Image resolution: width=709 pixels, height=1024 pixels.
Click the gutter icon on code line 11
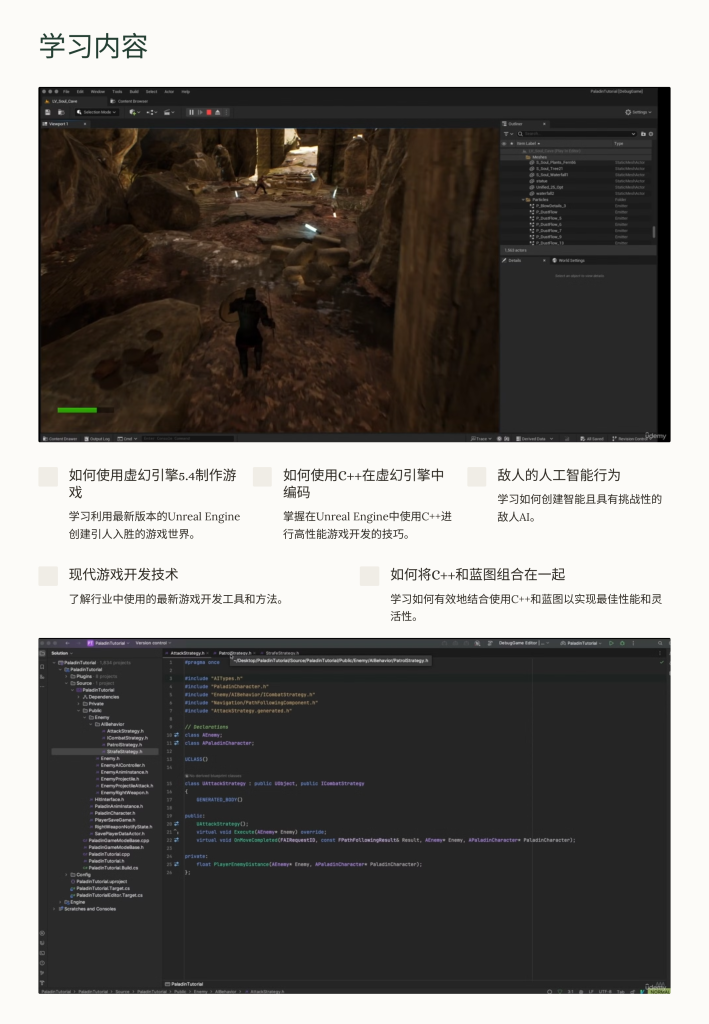coord(176,743)
